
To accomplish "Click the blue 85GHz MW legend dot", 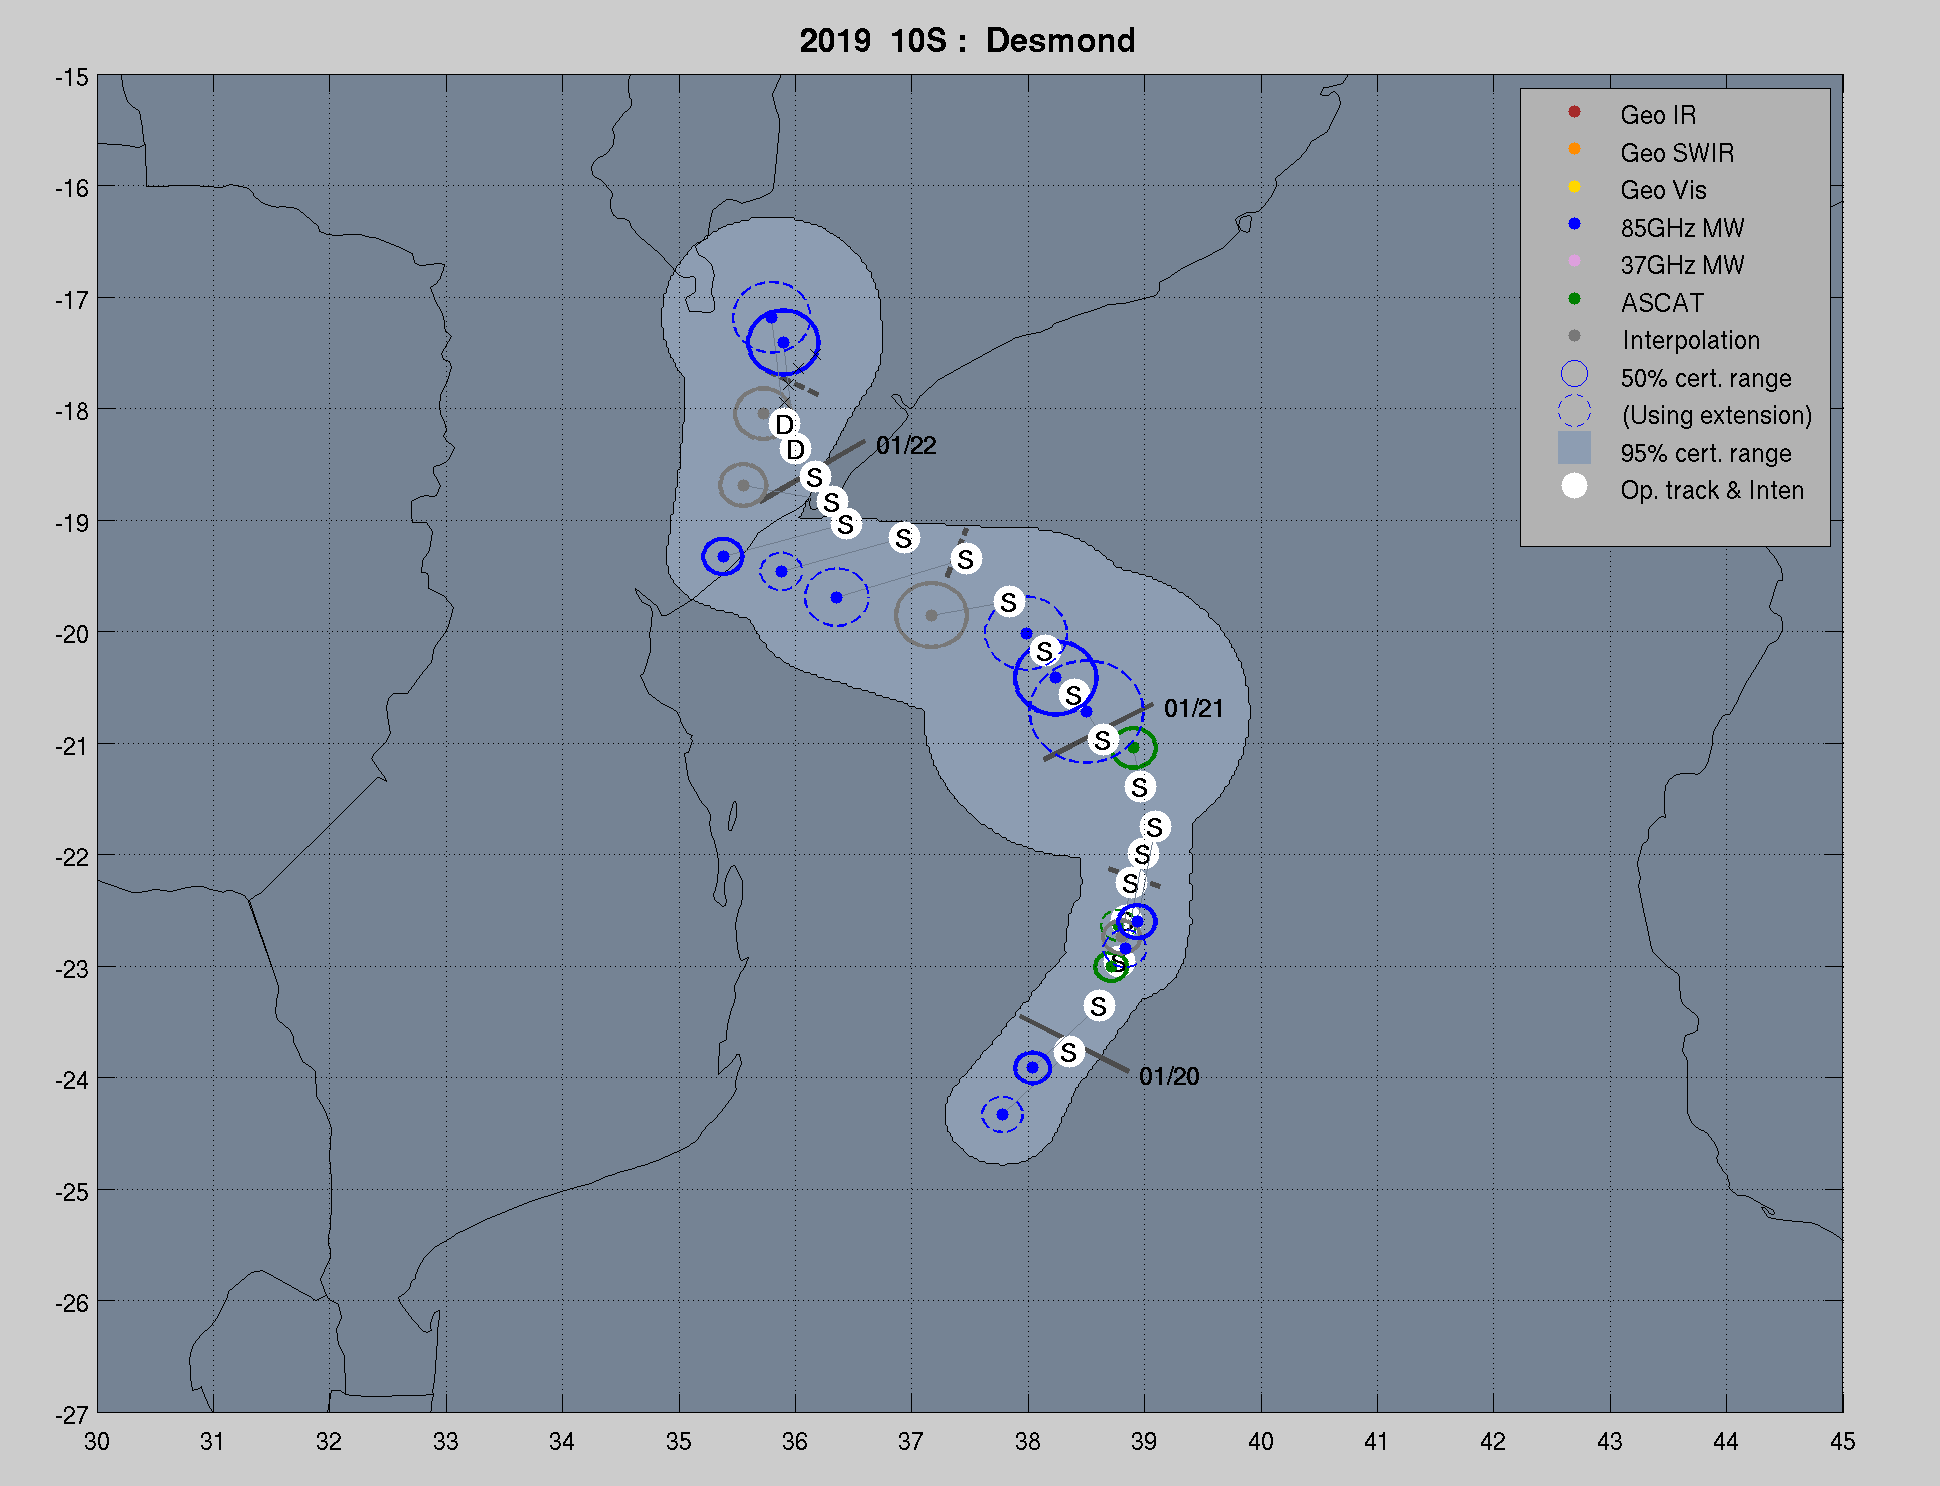I will pyautogui.click(x=1574, y=224).
